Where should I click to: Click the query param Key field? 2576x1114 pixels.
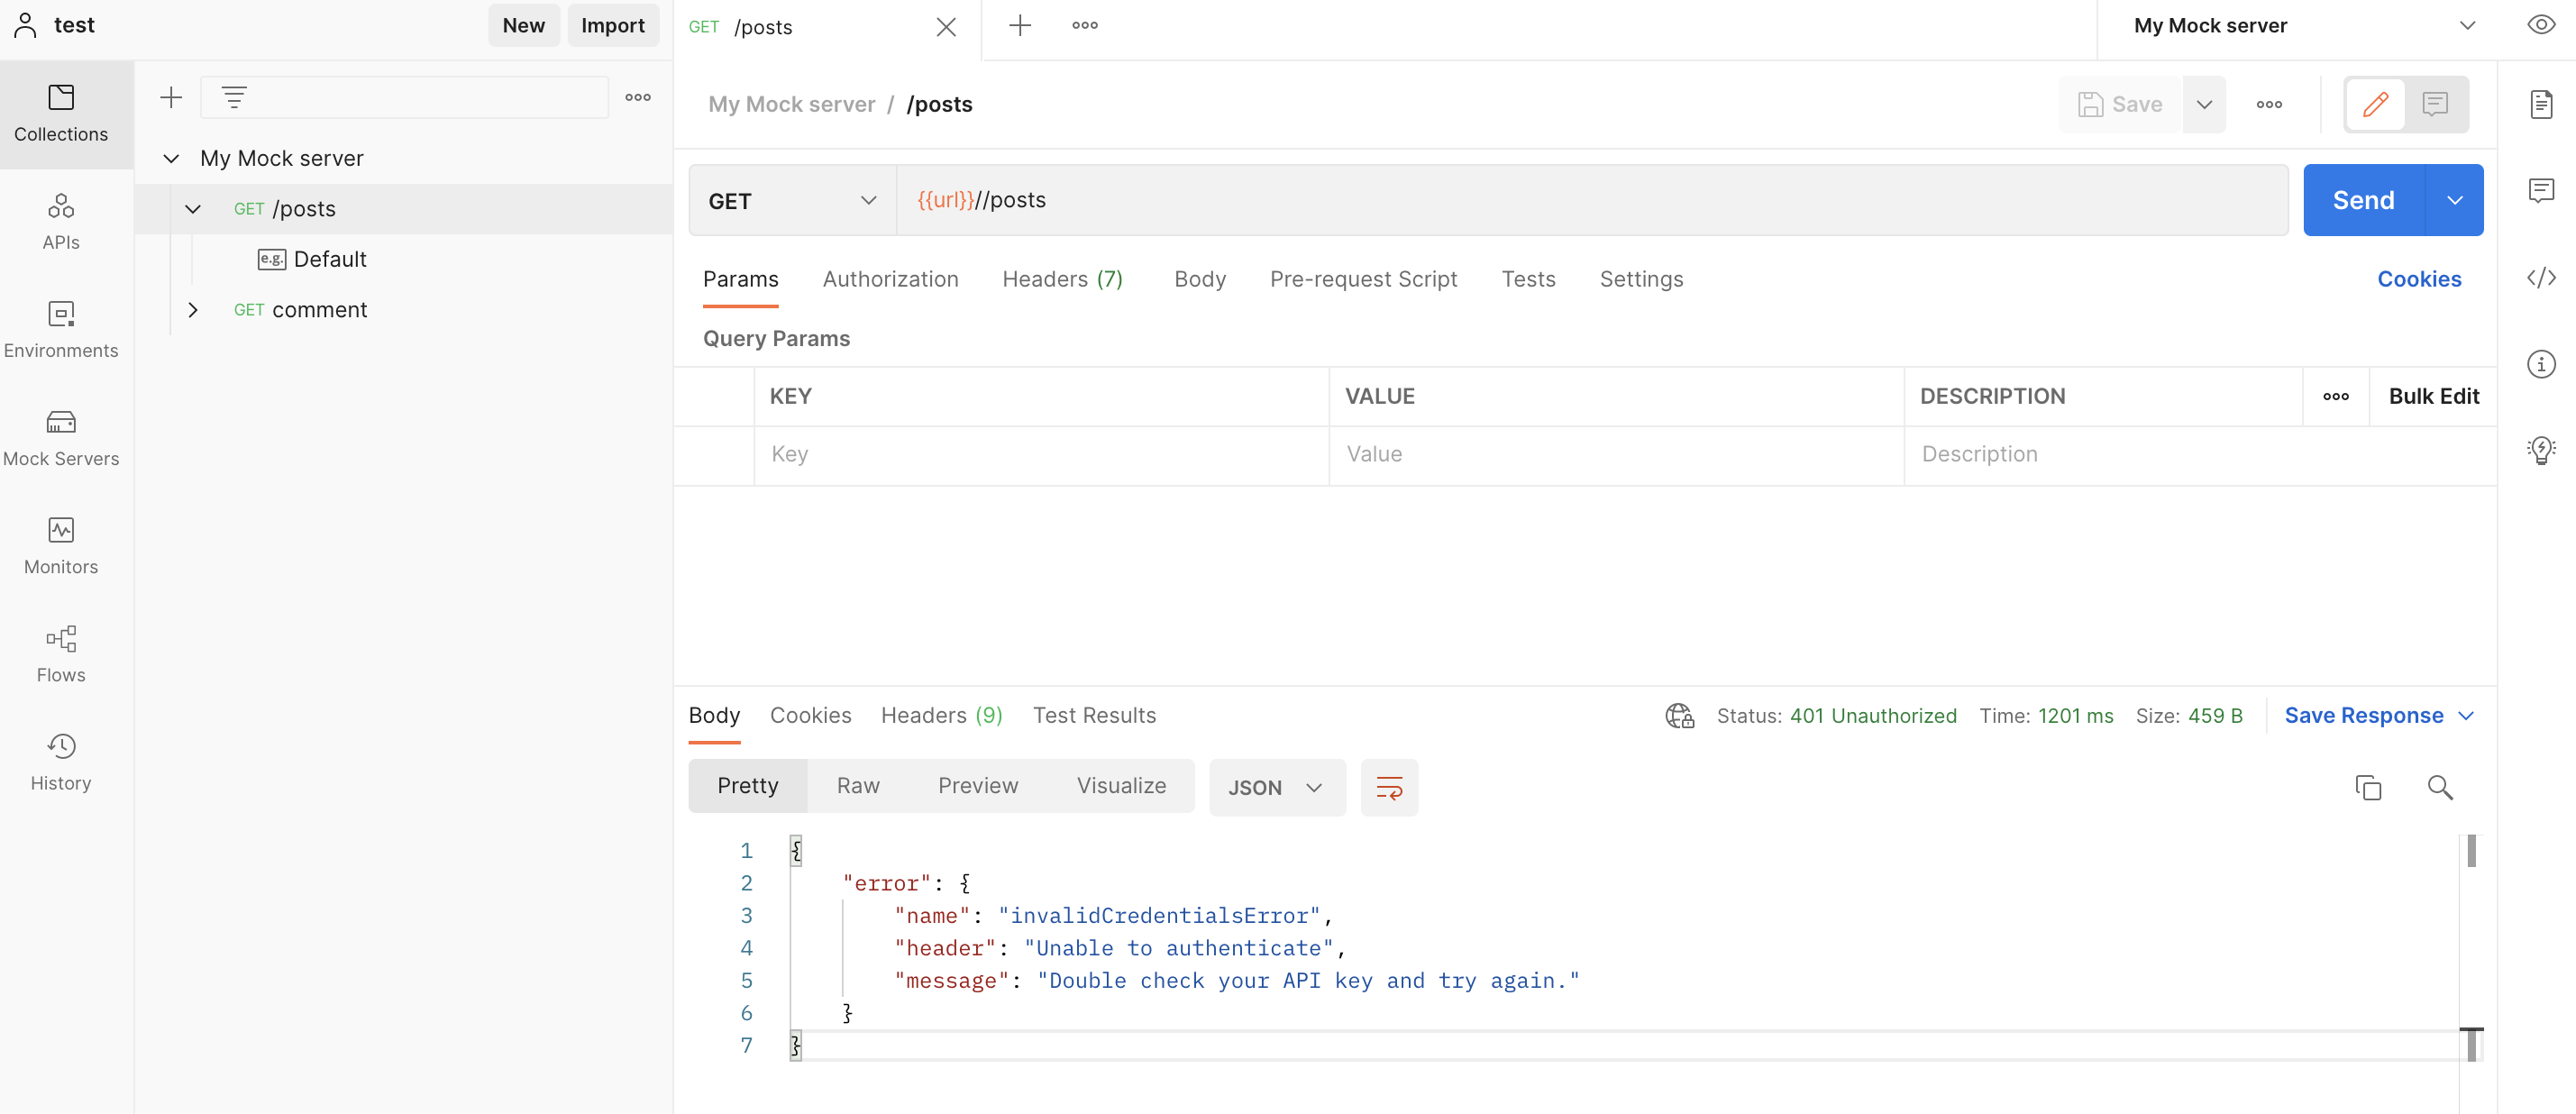click(1040, 454)
